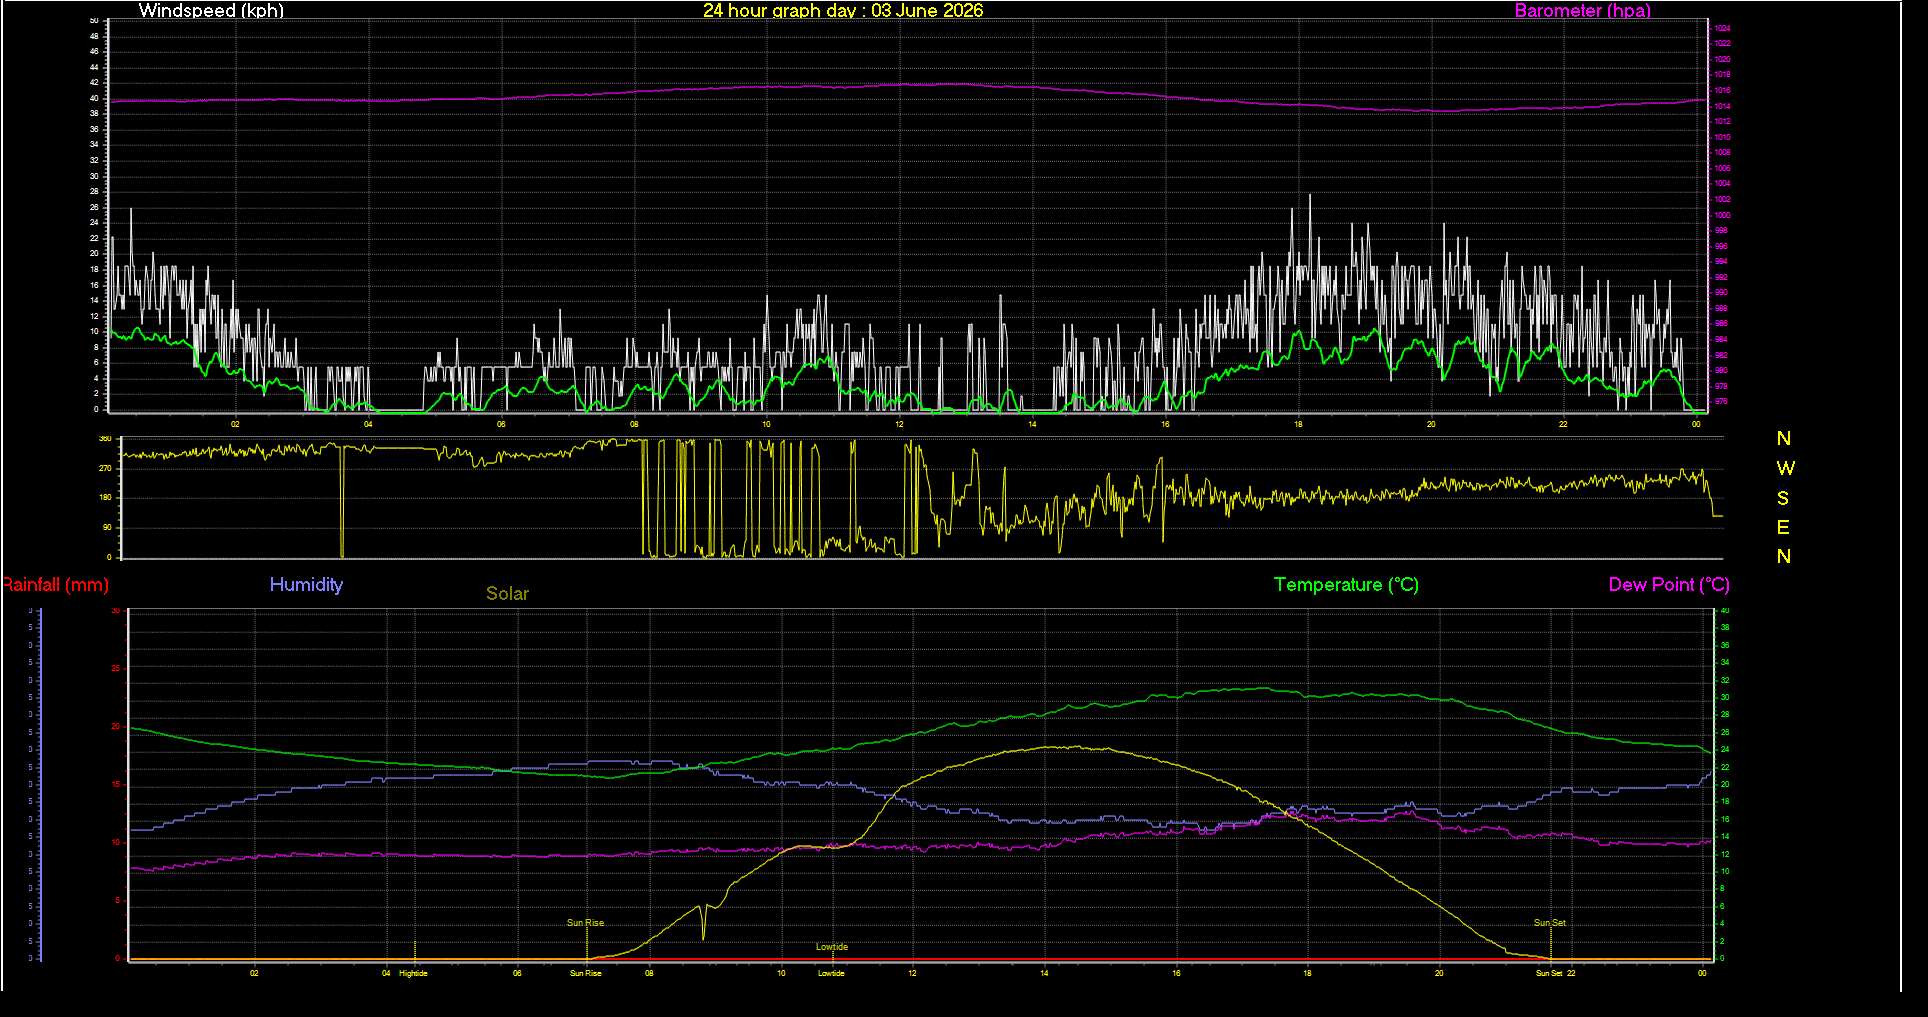Select the blue "Humidity" legend label
This screenshot has width=1928, height=1017.
[x=306, y=585]
